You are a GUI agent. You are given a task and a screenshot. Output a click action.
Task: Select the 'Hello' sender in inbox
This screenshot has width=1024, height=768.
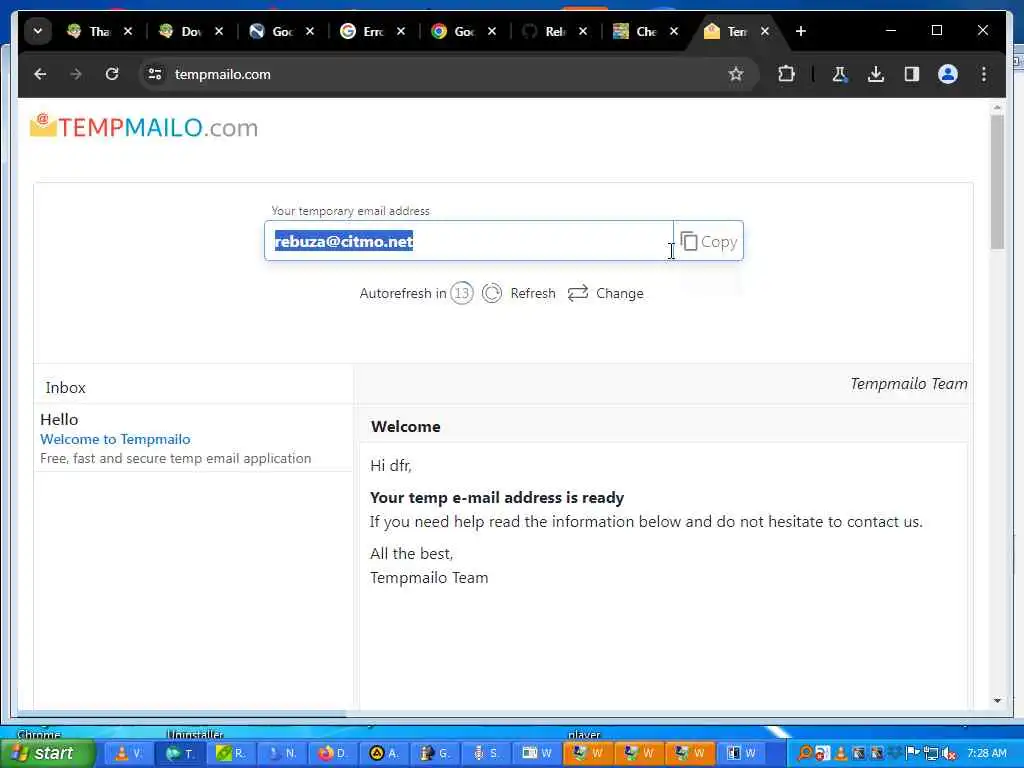pos(59,419)
